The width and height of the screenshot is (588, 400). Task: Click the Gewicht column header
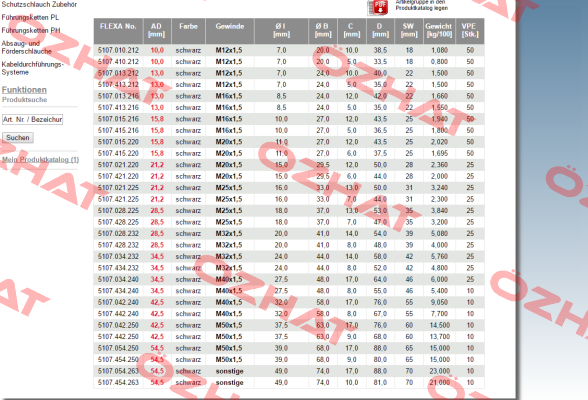click(x=439, y=31)
